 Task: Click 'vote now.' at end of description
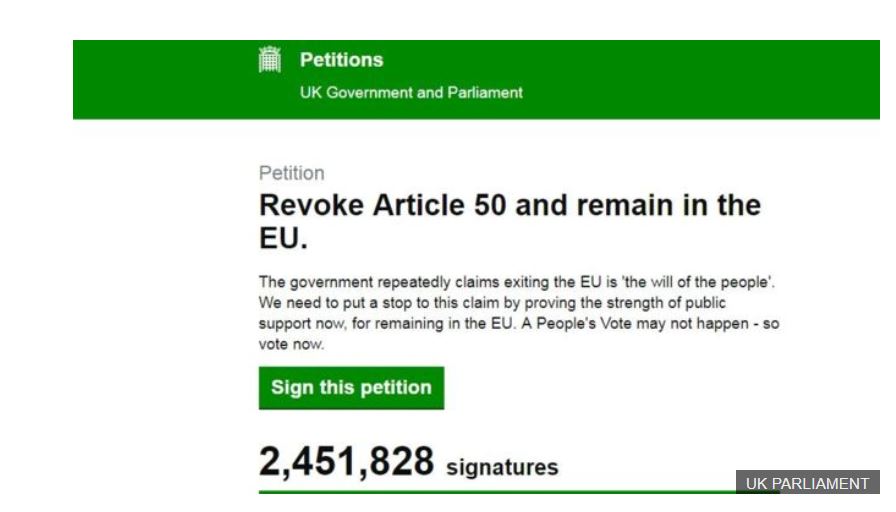click(292, 344)
